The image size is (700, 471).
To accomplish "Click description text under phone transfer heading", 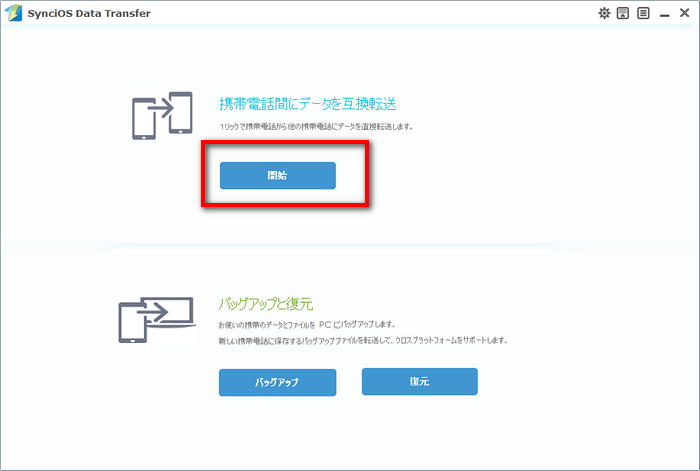I will click(x=316, y=127).
